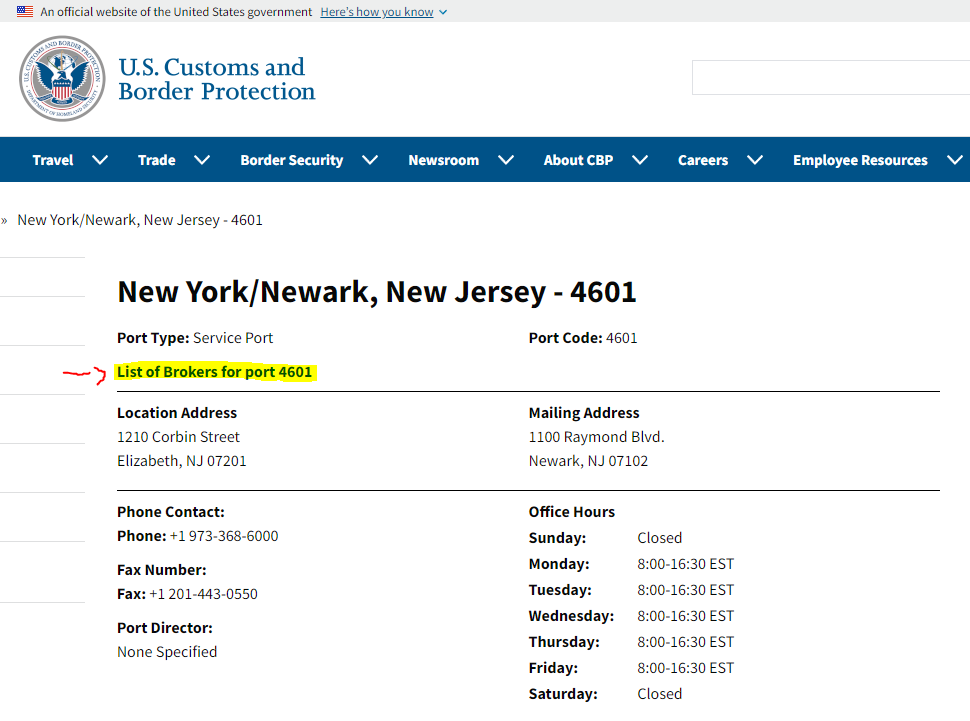Expand the chevron next to Employee Resources
Screen dimensions: 970x721
tap(955, 160)
